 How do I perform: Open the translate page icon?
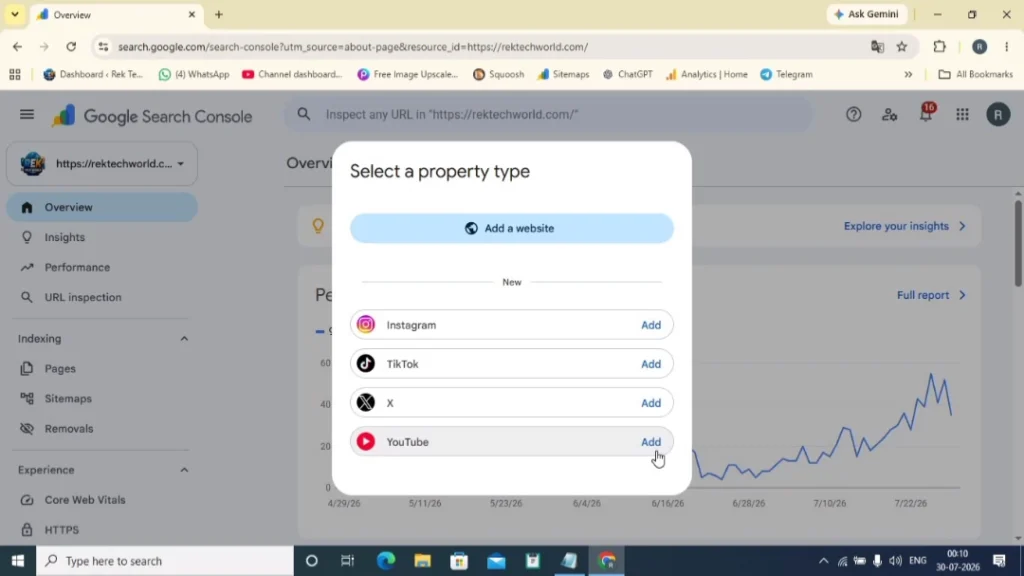pyautogui.click(x=877, y=47)
